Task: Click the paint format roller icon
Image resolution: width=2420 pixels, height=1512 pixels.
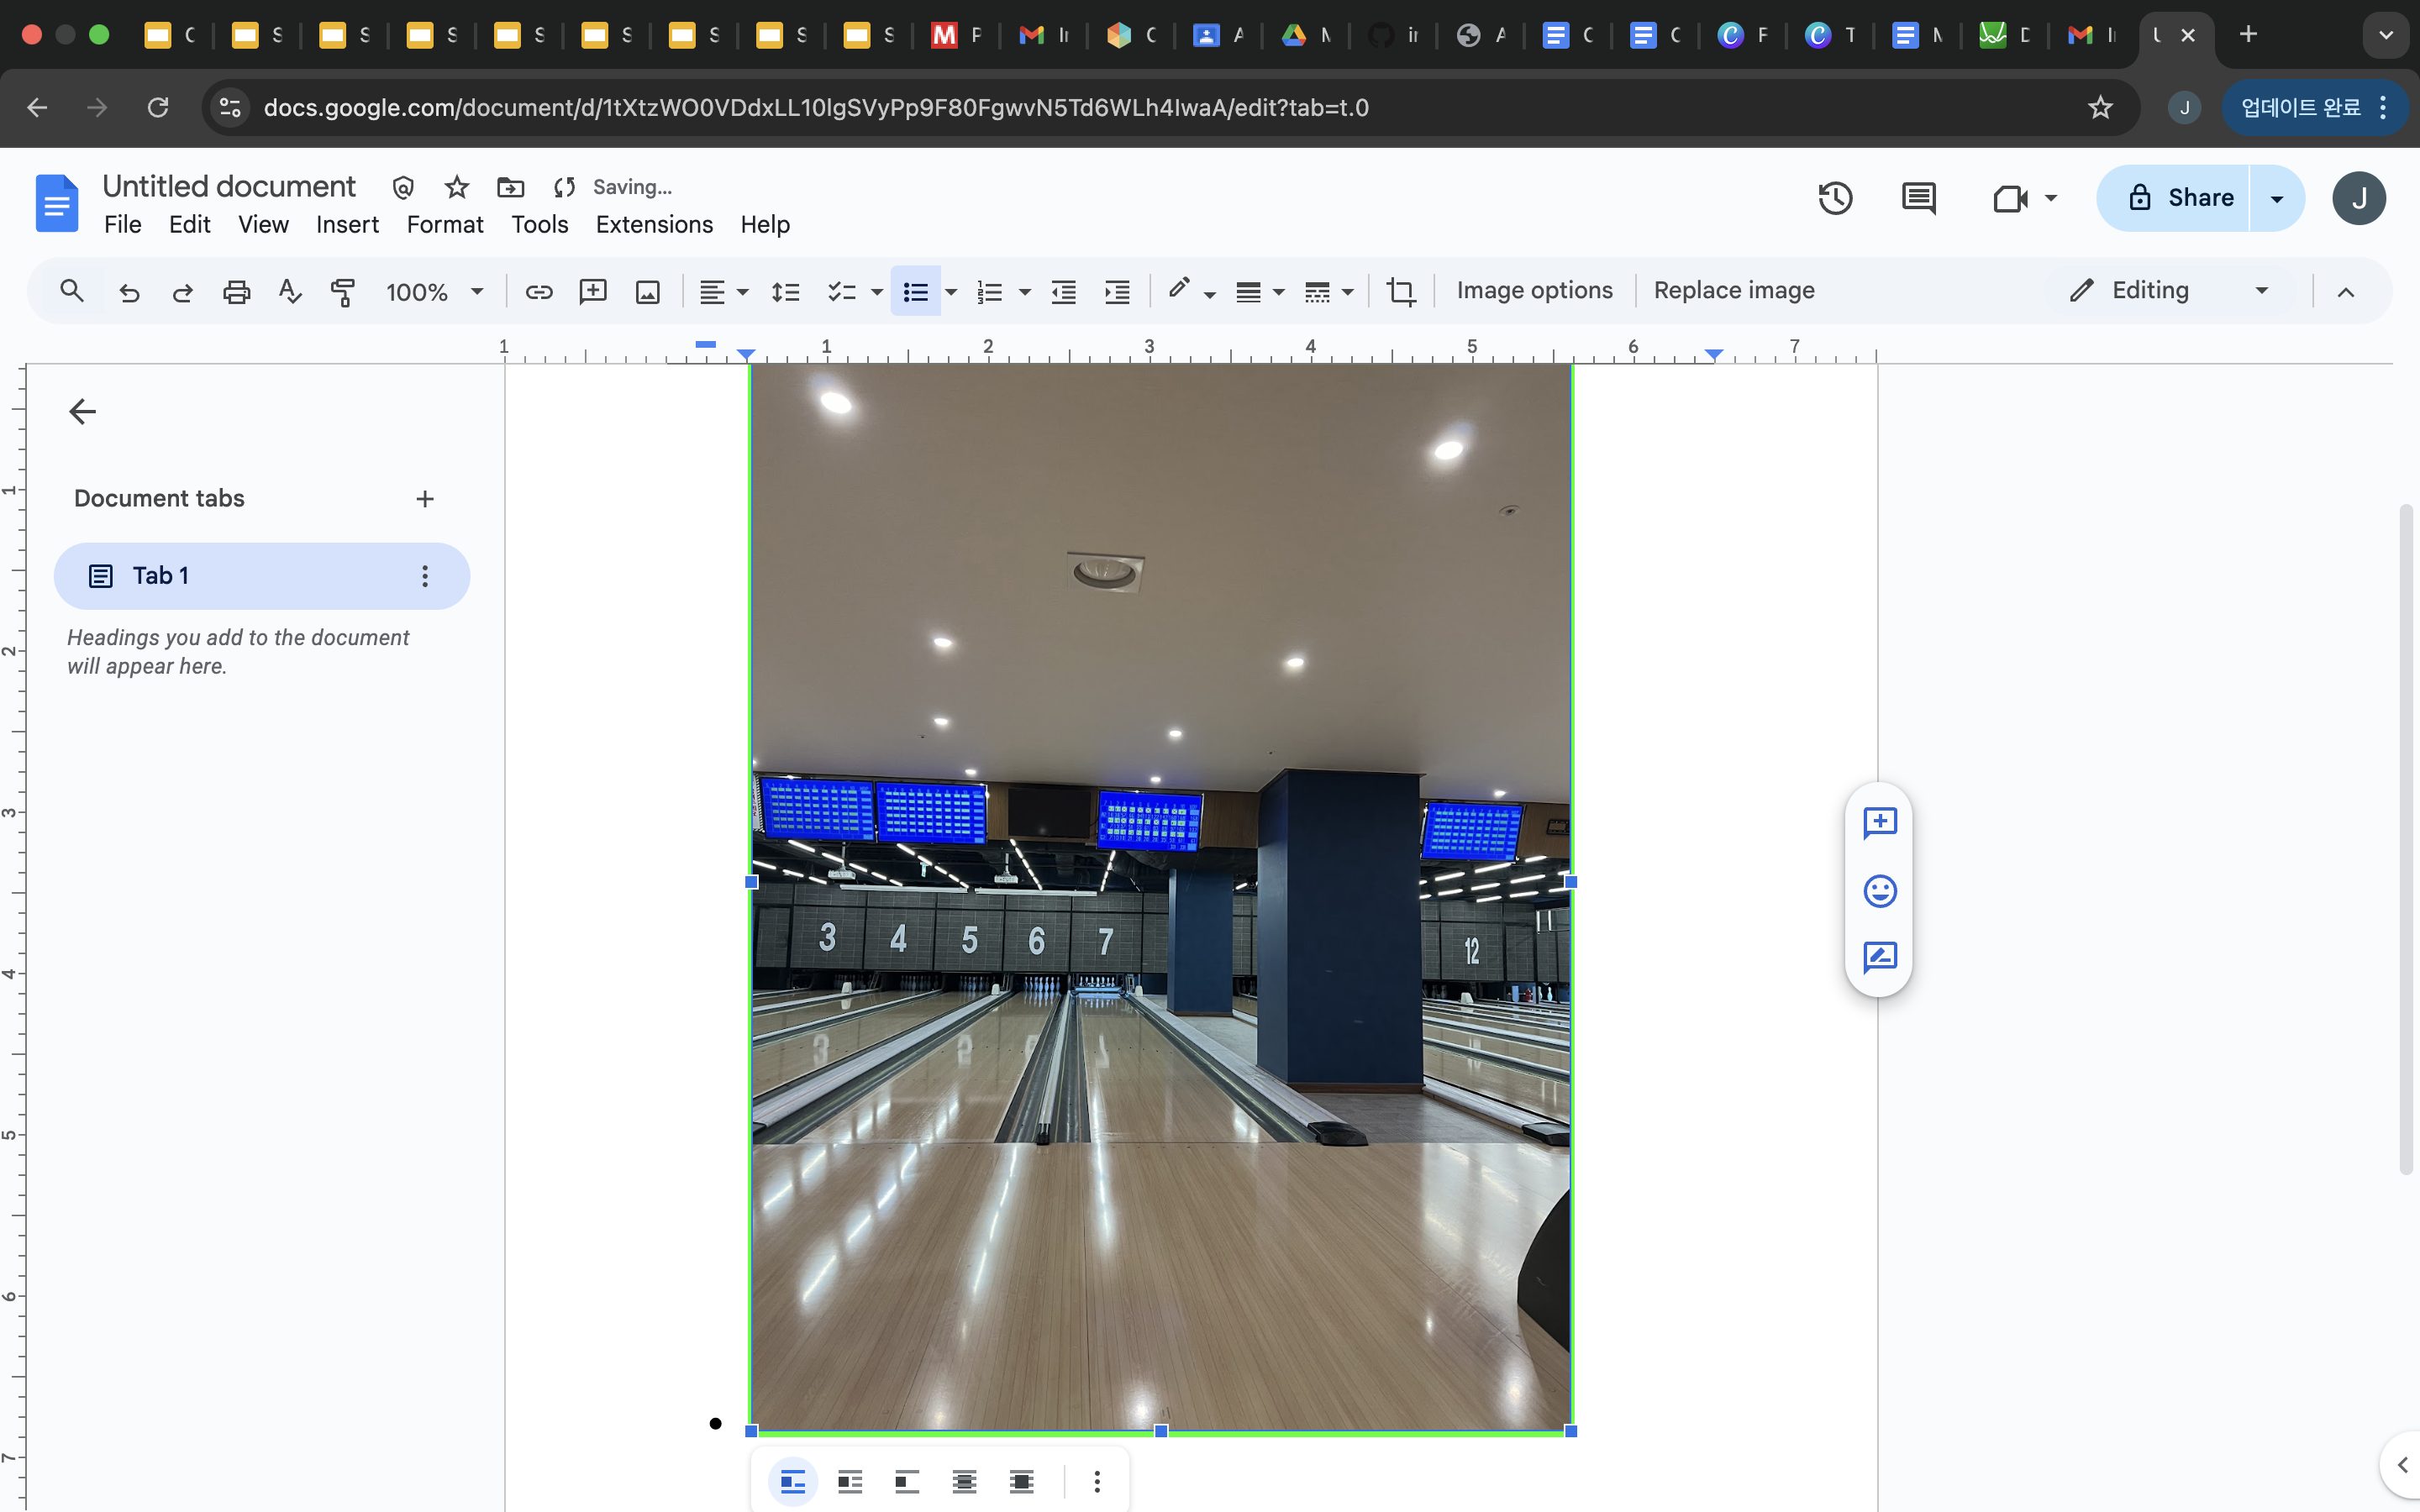Action: pos(343,291)
